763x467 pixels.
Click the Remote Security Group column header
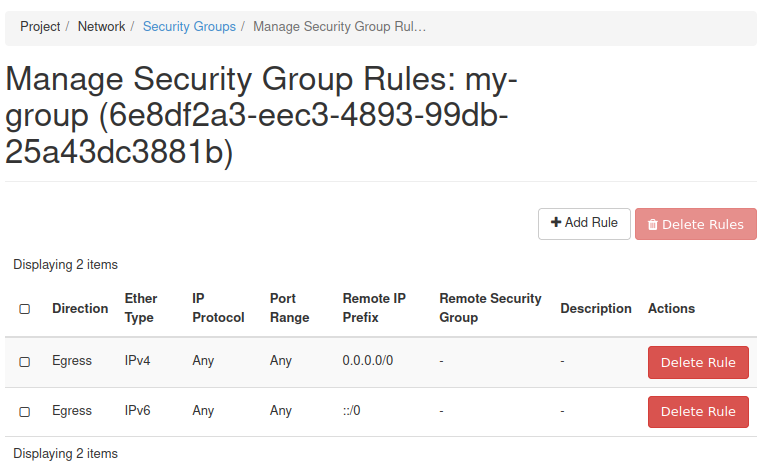[490, 308]
